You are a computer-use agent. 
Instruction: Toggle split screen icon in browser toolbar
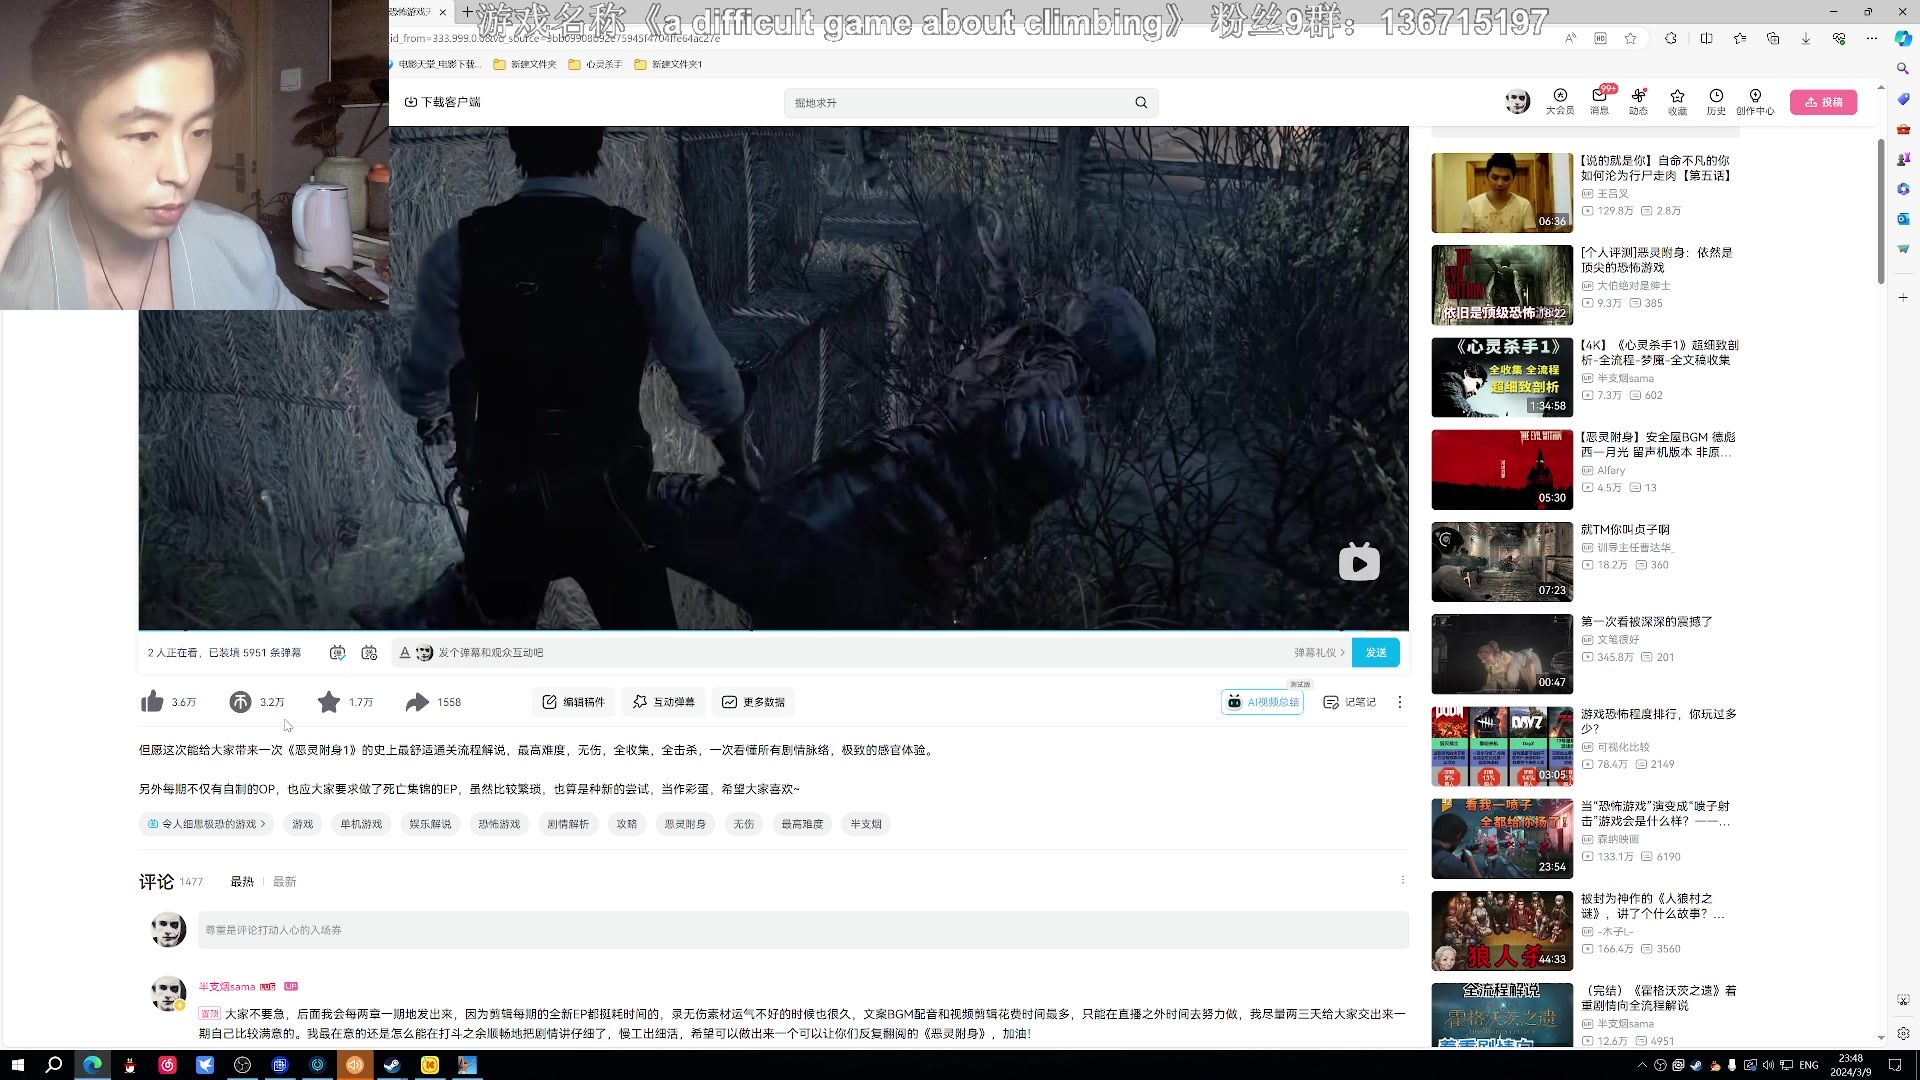1706,38
